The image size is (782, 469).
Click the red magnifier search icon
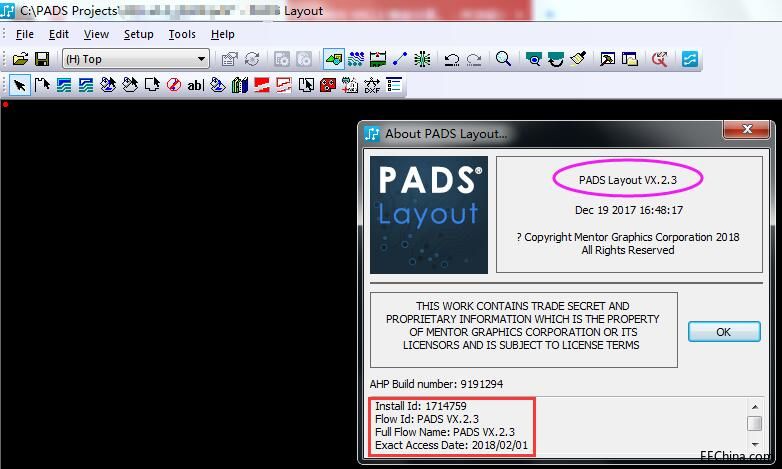click(x=660, y=59)
